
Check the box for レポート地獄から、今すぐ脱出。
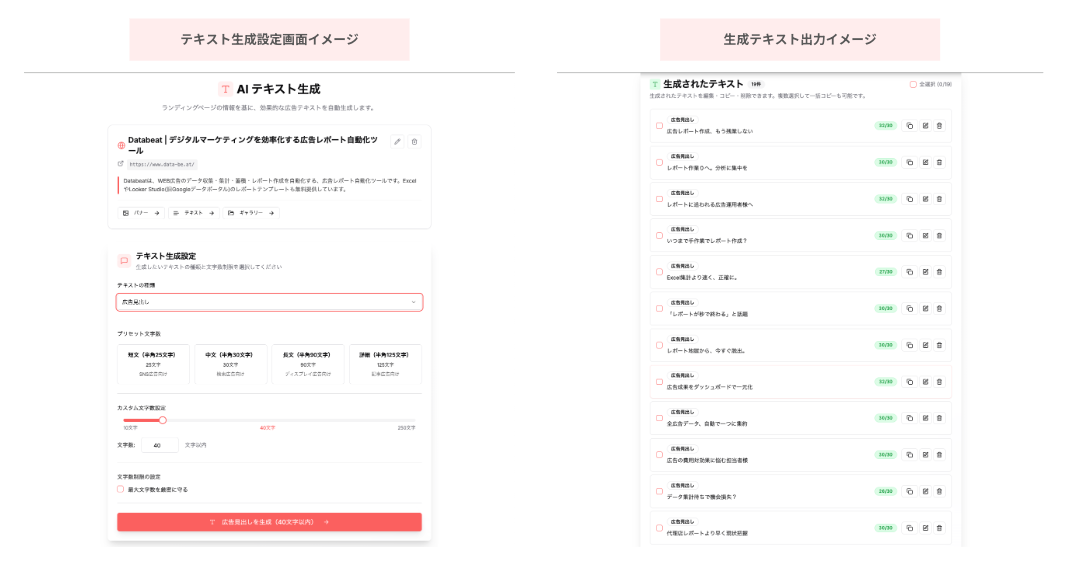pos(659,345)
